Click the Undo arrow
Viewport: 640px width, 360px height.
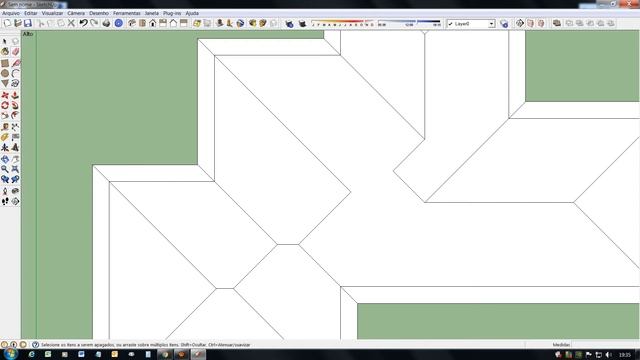(83, 23)
